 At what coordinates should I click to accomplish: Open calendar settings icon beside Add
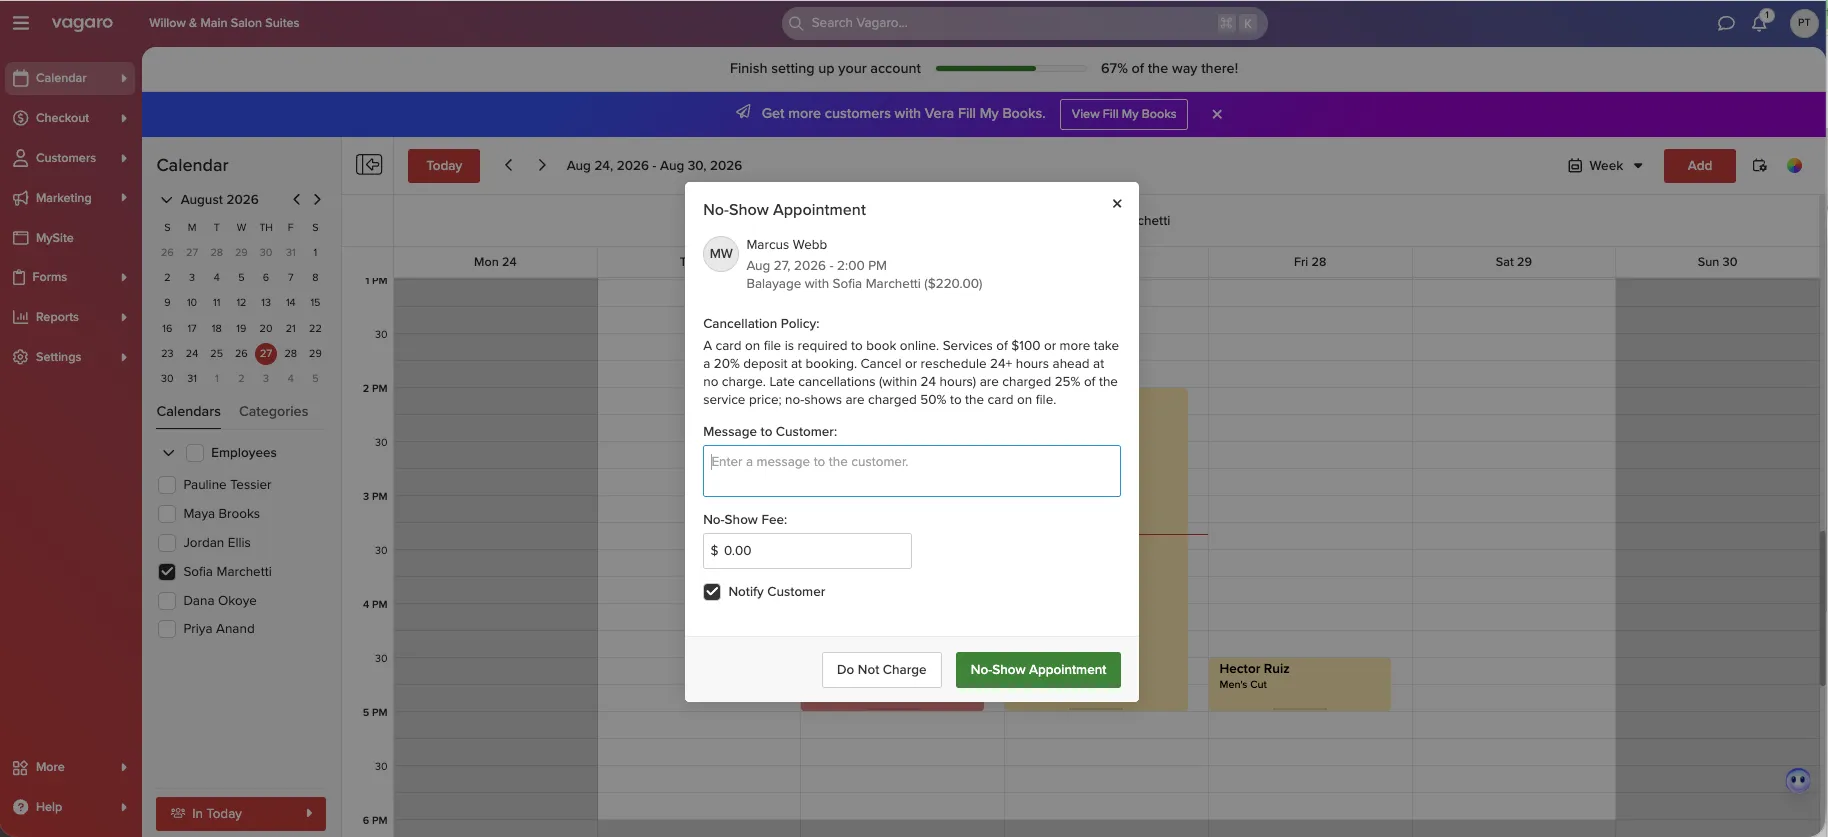point(1760,166)
